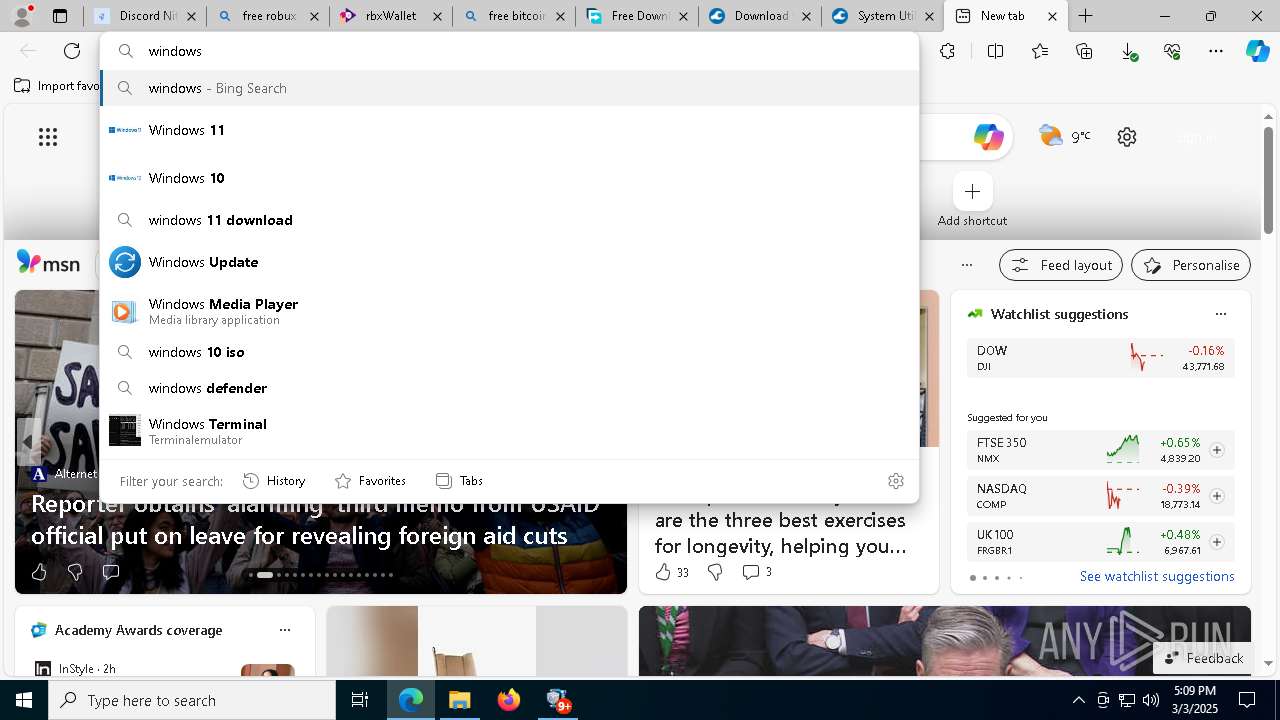Select 'windows defender' suggestion
The height and width of the screenshot is (720, 1280).
click(x=510, y=388)
